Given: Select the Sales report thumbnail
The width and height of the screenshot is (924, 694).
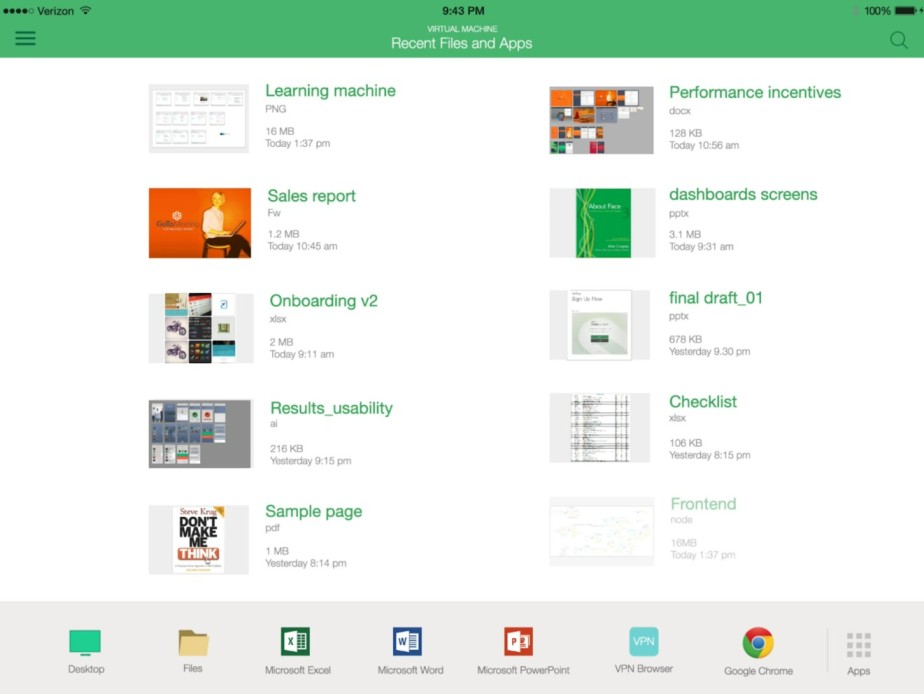Looking at the screenshot, I should (200, 223).
